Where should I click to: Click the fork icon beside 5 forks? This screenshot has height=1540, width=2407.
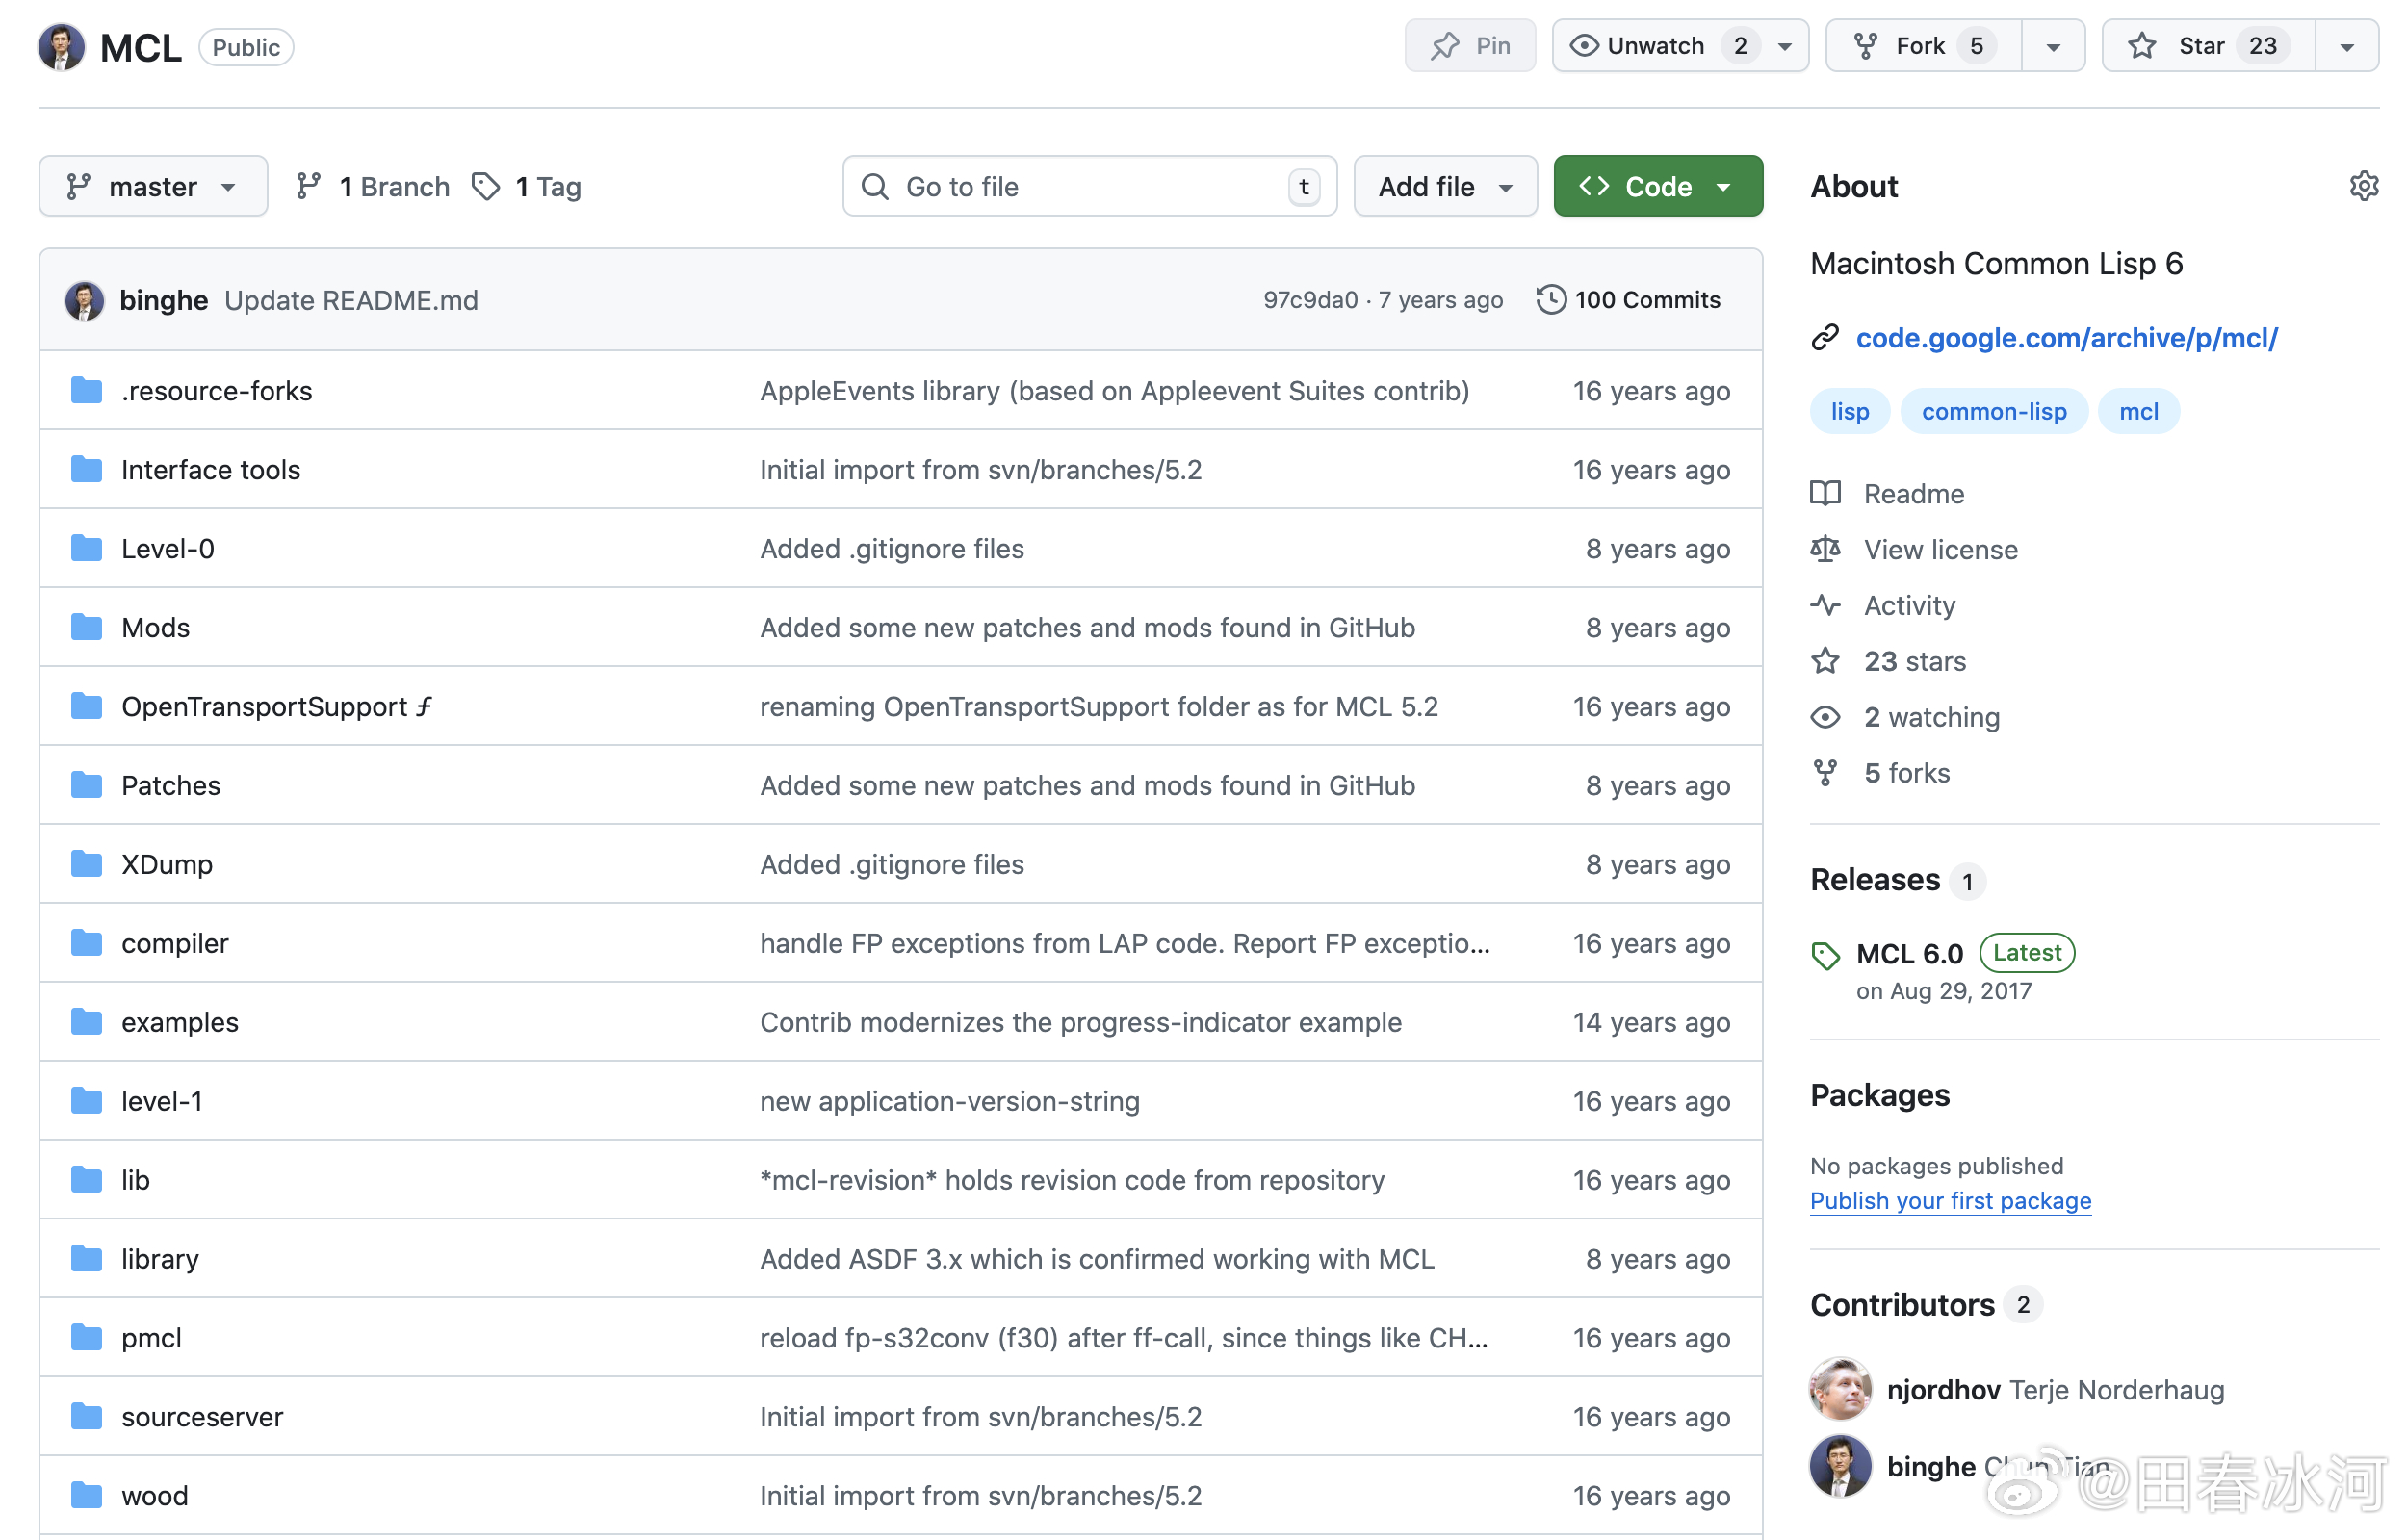click(x=1825, y=773)
